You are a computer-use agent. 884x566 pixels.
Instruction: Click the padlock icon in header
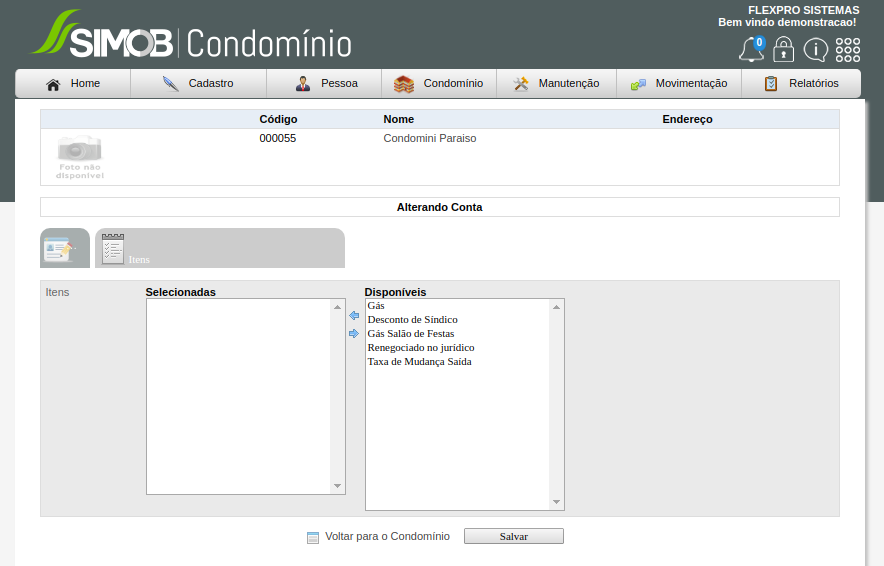point(783,50)
